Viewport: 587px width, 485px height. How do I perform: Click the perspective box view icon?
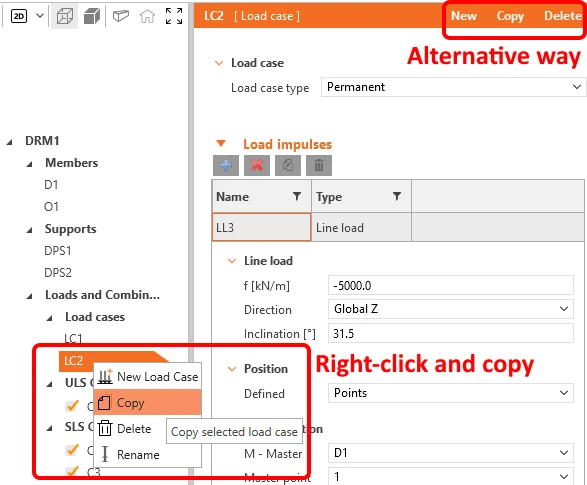(121, 16)
